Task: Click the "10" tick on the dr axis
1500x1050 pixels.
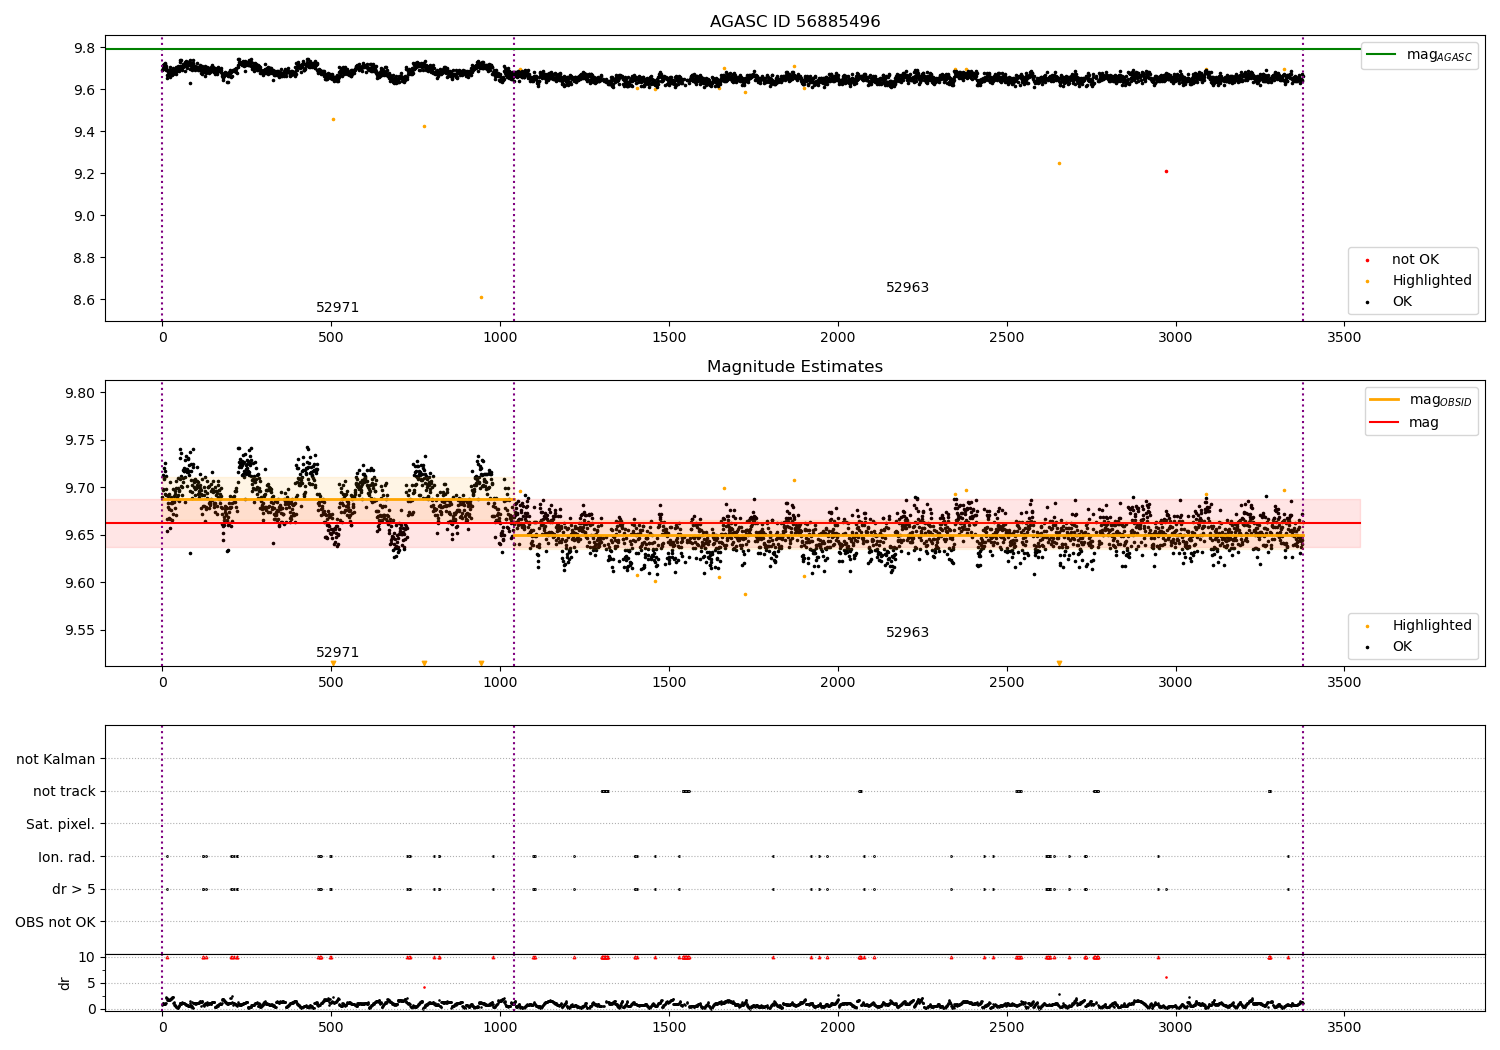Action: click(87, 957)
